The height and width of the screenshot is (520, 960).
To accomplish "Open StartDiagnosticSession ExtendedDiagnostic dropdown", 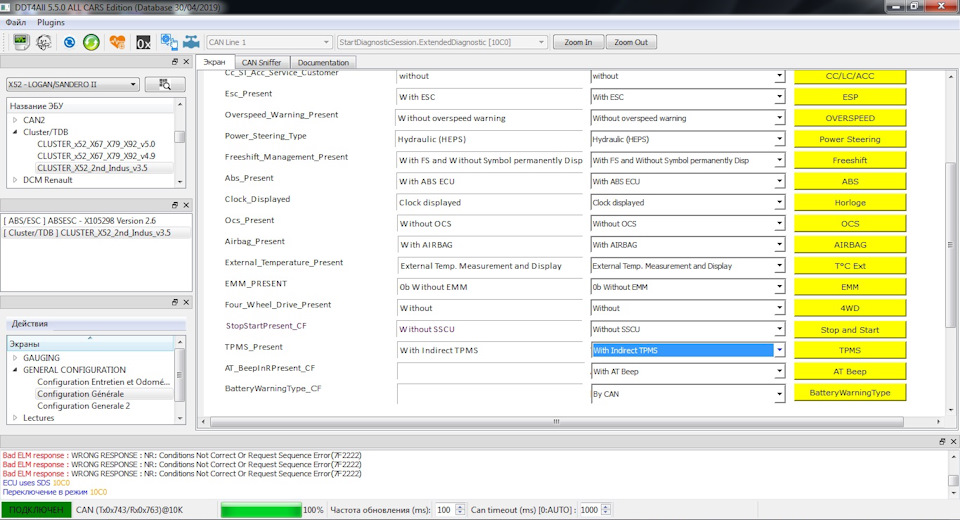I will pos(441,42).
